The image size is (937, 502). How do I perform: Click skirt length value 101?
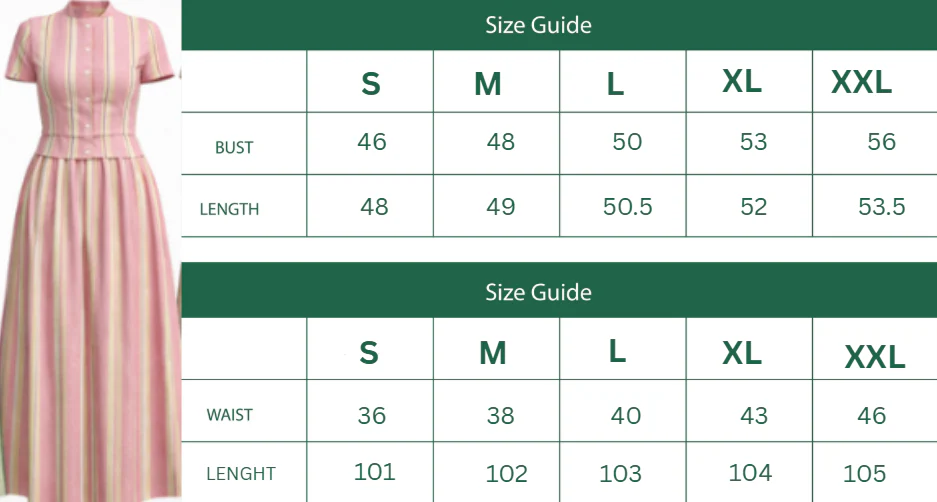tap(375, 472)
